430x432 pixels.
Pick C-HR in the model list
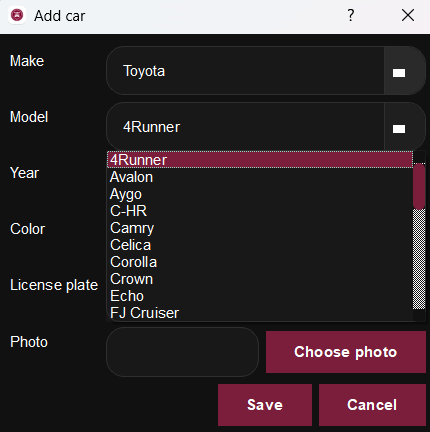click(260, 211)
